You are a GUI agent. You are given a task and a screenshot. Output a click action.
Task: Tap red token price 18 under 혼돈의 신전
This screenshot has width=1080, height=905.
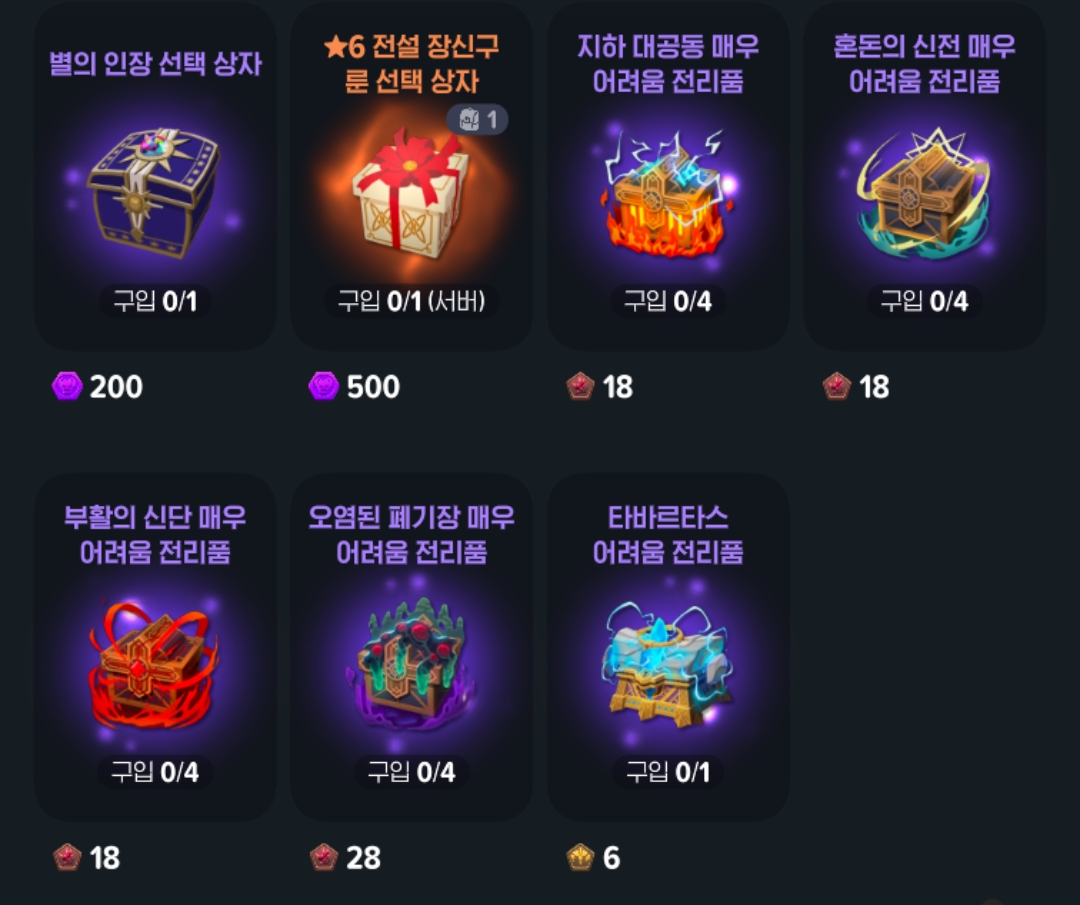[856, 386]
